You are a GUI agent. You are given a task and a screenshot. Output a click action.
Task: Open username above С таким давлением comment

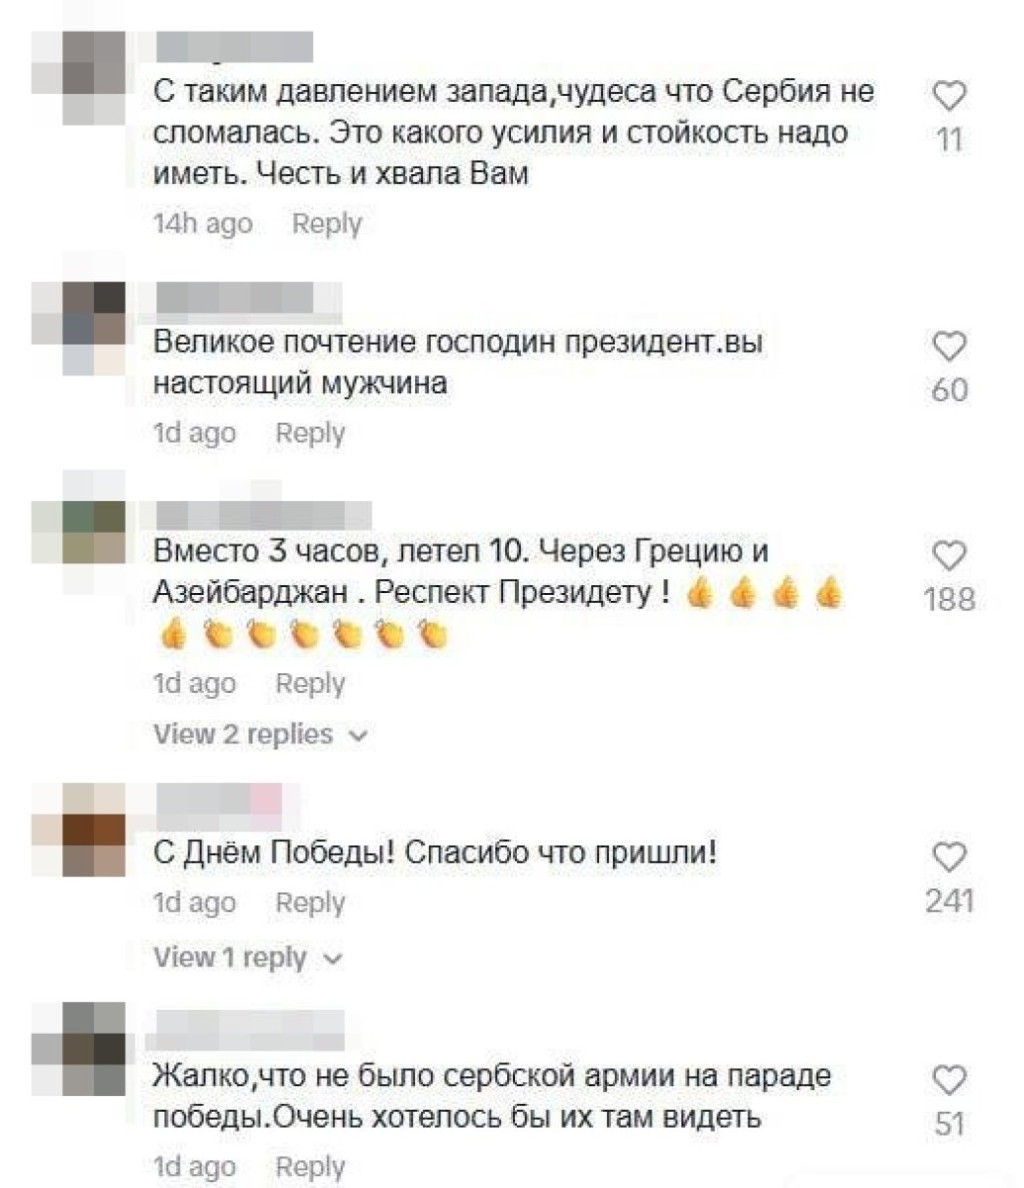[234, 46]
